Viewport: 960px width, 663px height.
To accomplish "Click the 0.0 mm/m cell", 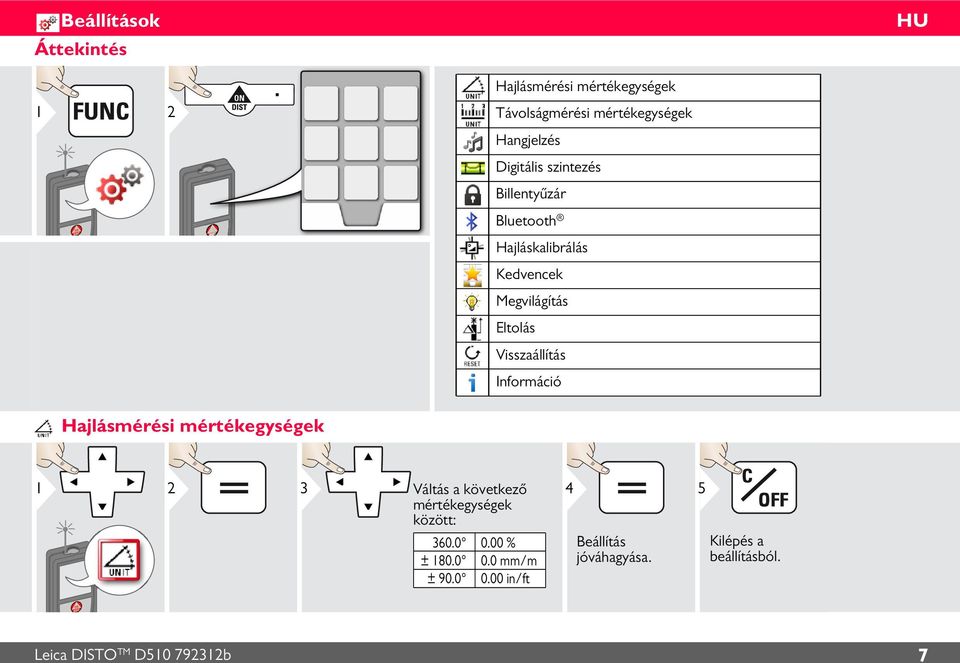I will tap(508, 560).
